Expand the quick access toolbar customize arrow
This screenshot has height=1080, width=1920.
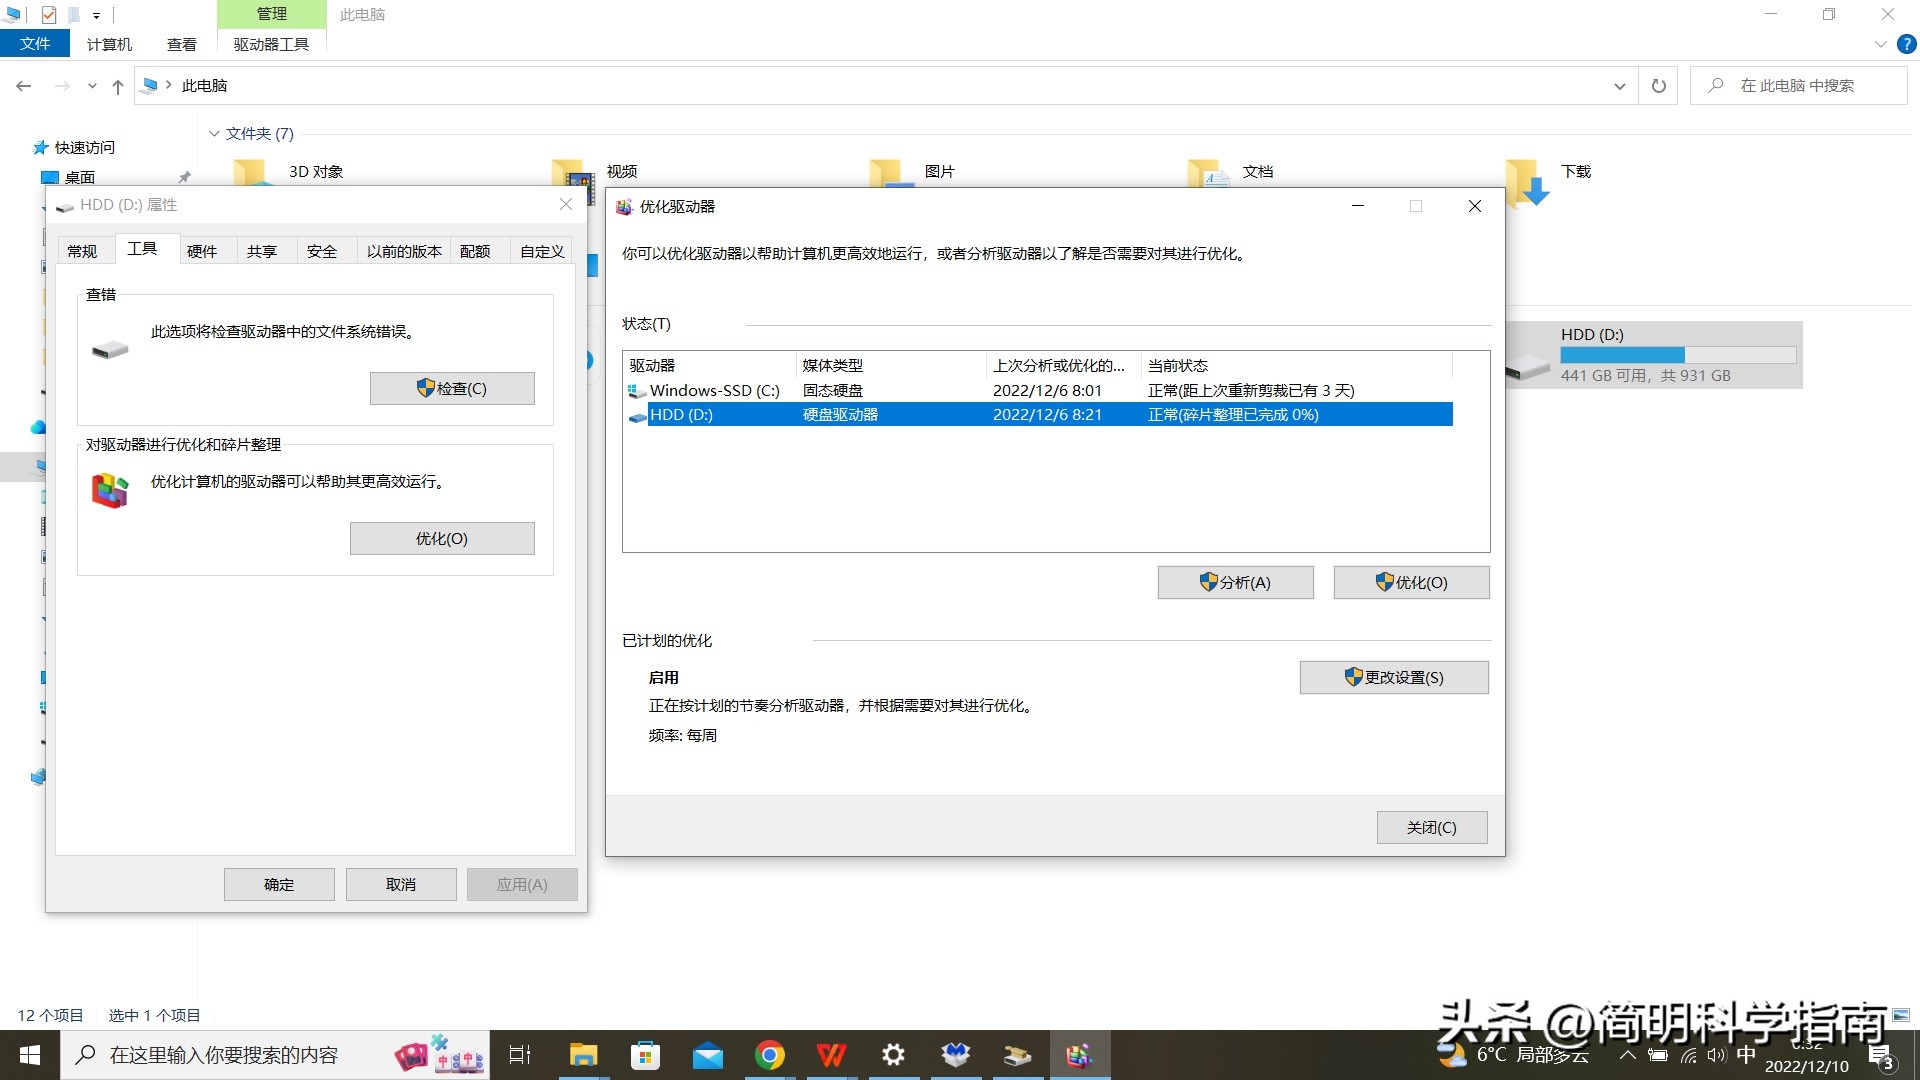(x=97, y=14)
